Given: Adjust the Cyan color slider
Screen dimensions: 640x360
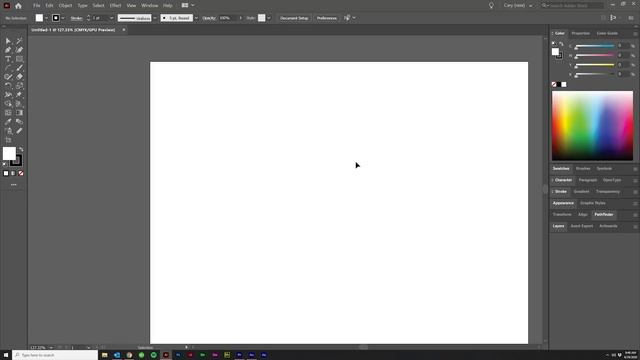Looking at the screenshot, I should (x=595, y=46).
